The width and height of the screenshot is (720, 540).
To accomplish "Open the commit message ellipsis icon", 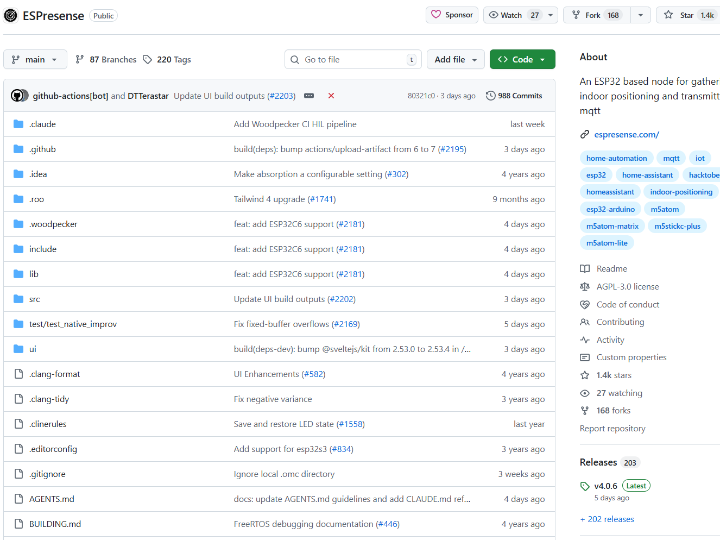I will pos(309,96).
